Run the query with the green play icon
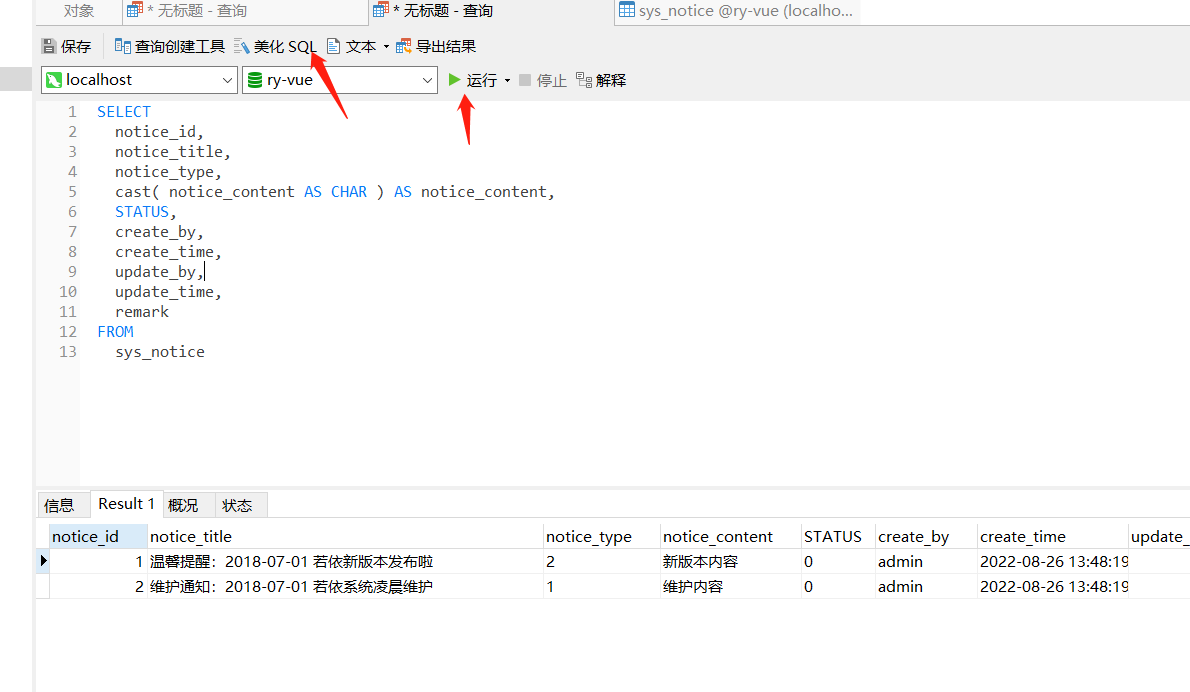1190x692 pixels. [x=455, y=80]
